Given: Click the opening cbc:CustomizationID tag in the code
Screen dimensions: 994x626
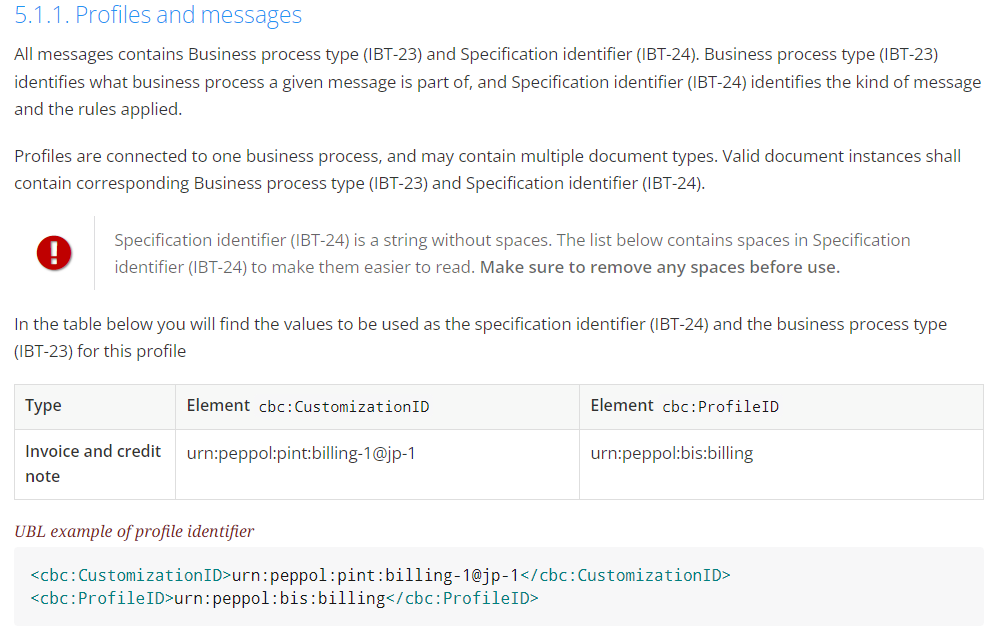Looking at the screenshot, I should point(131,575).
